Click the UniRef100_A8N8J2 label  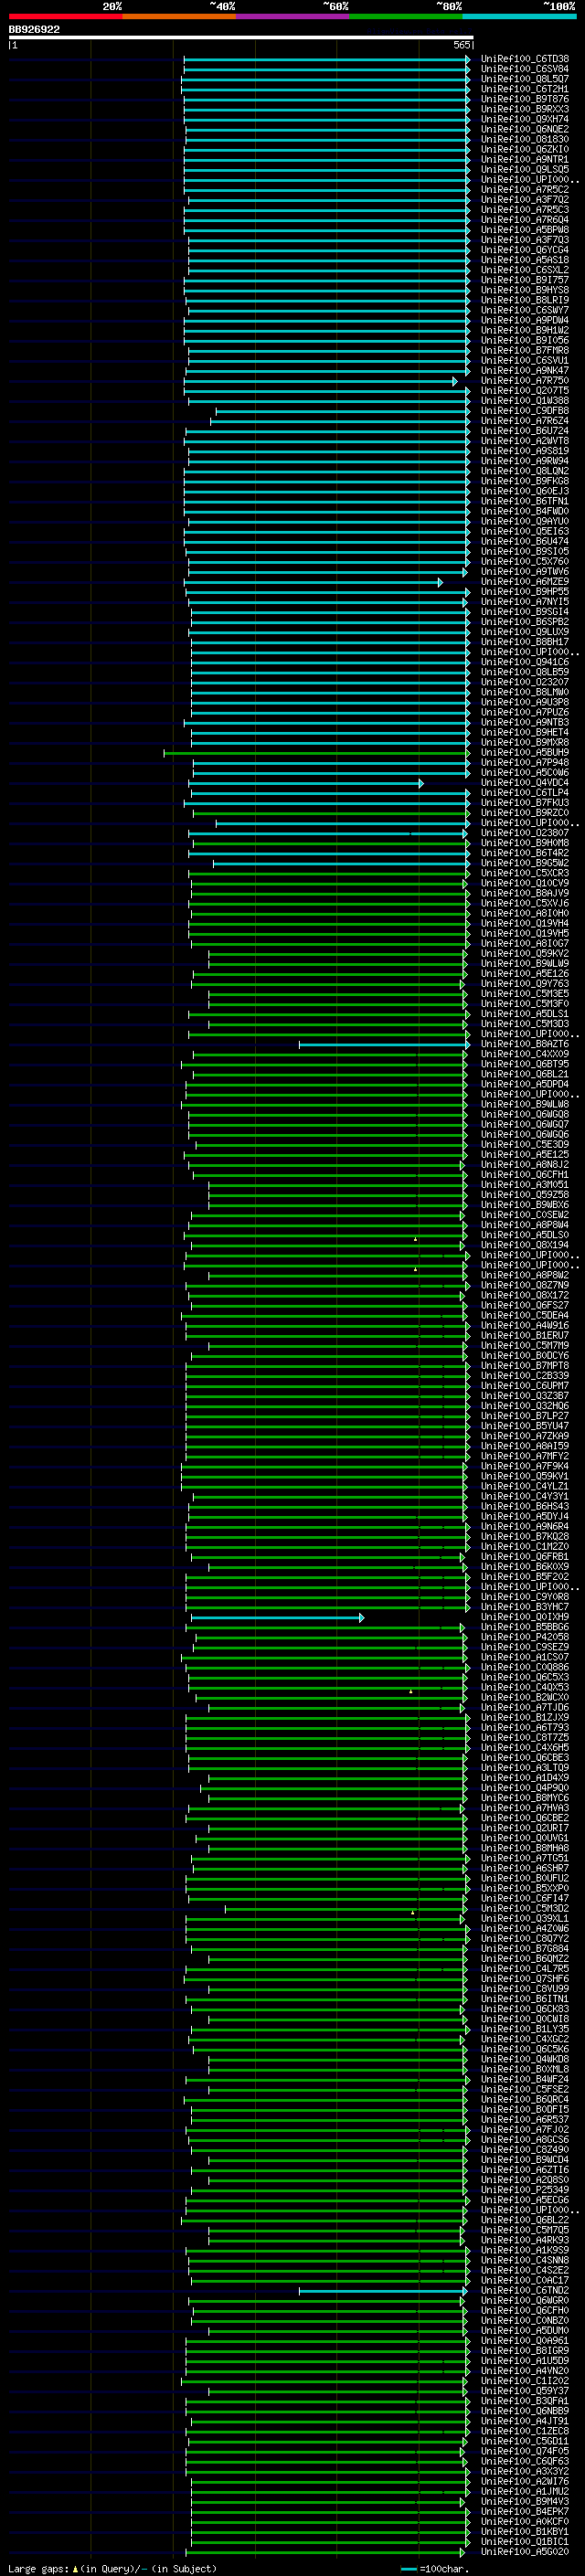pos(525,1164)
